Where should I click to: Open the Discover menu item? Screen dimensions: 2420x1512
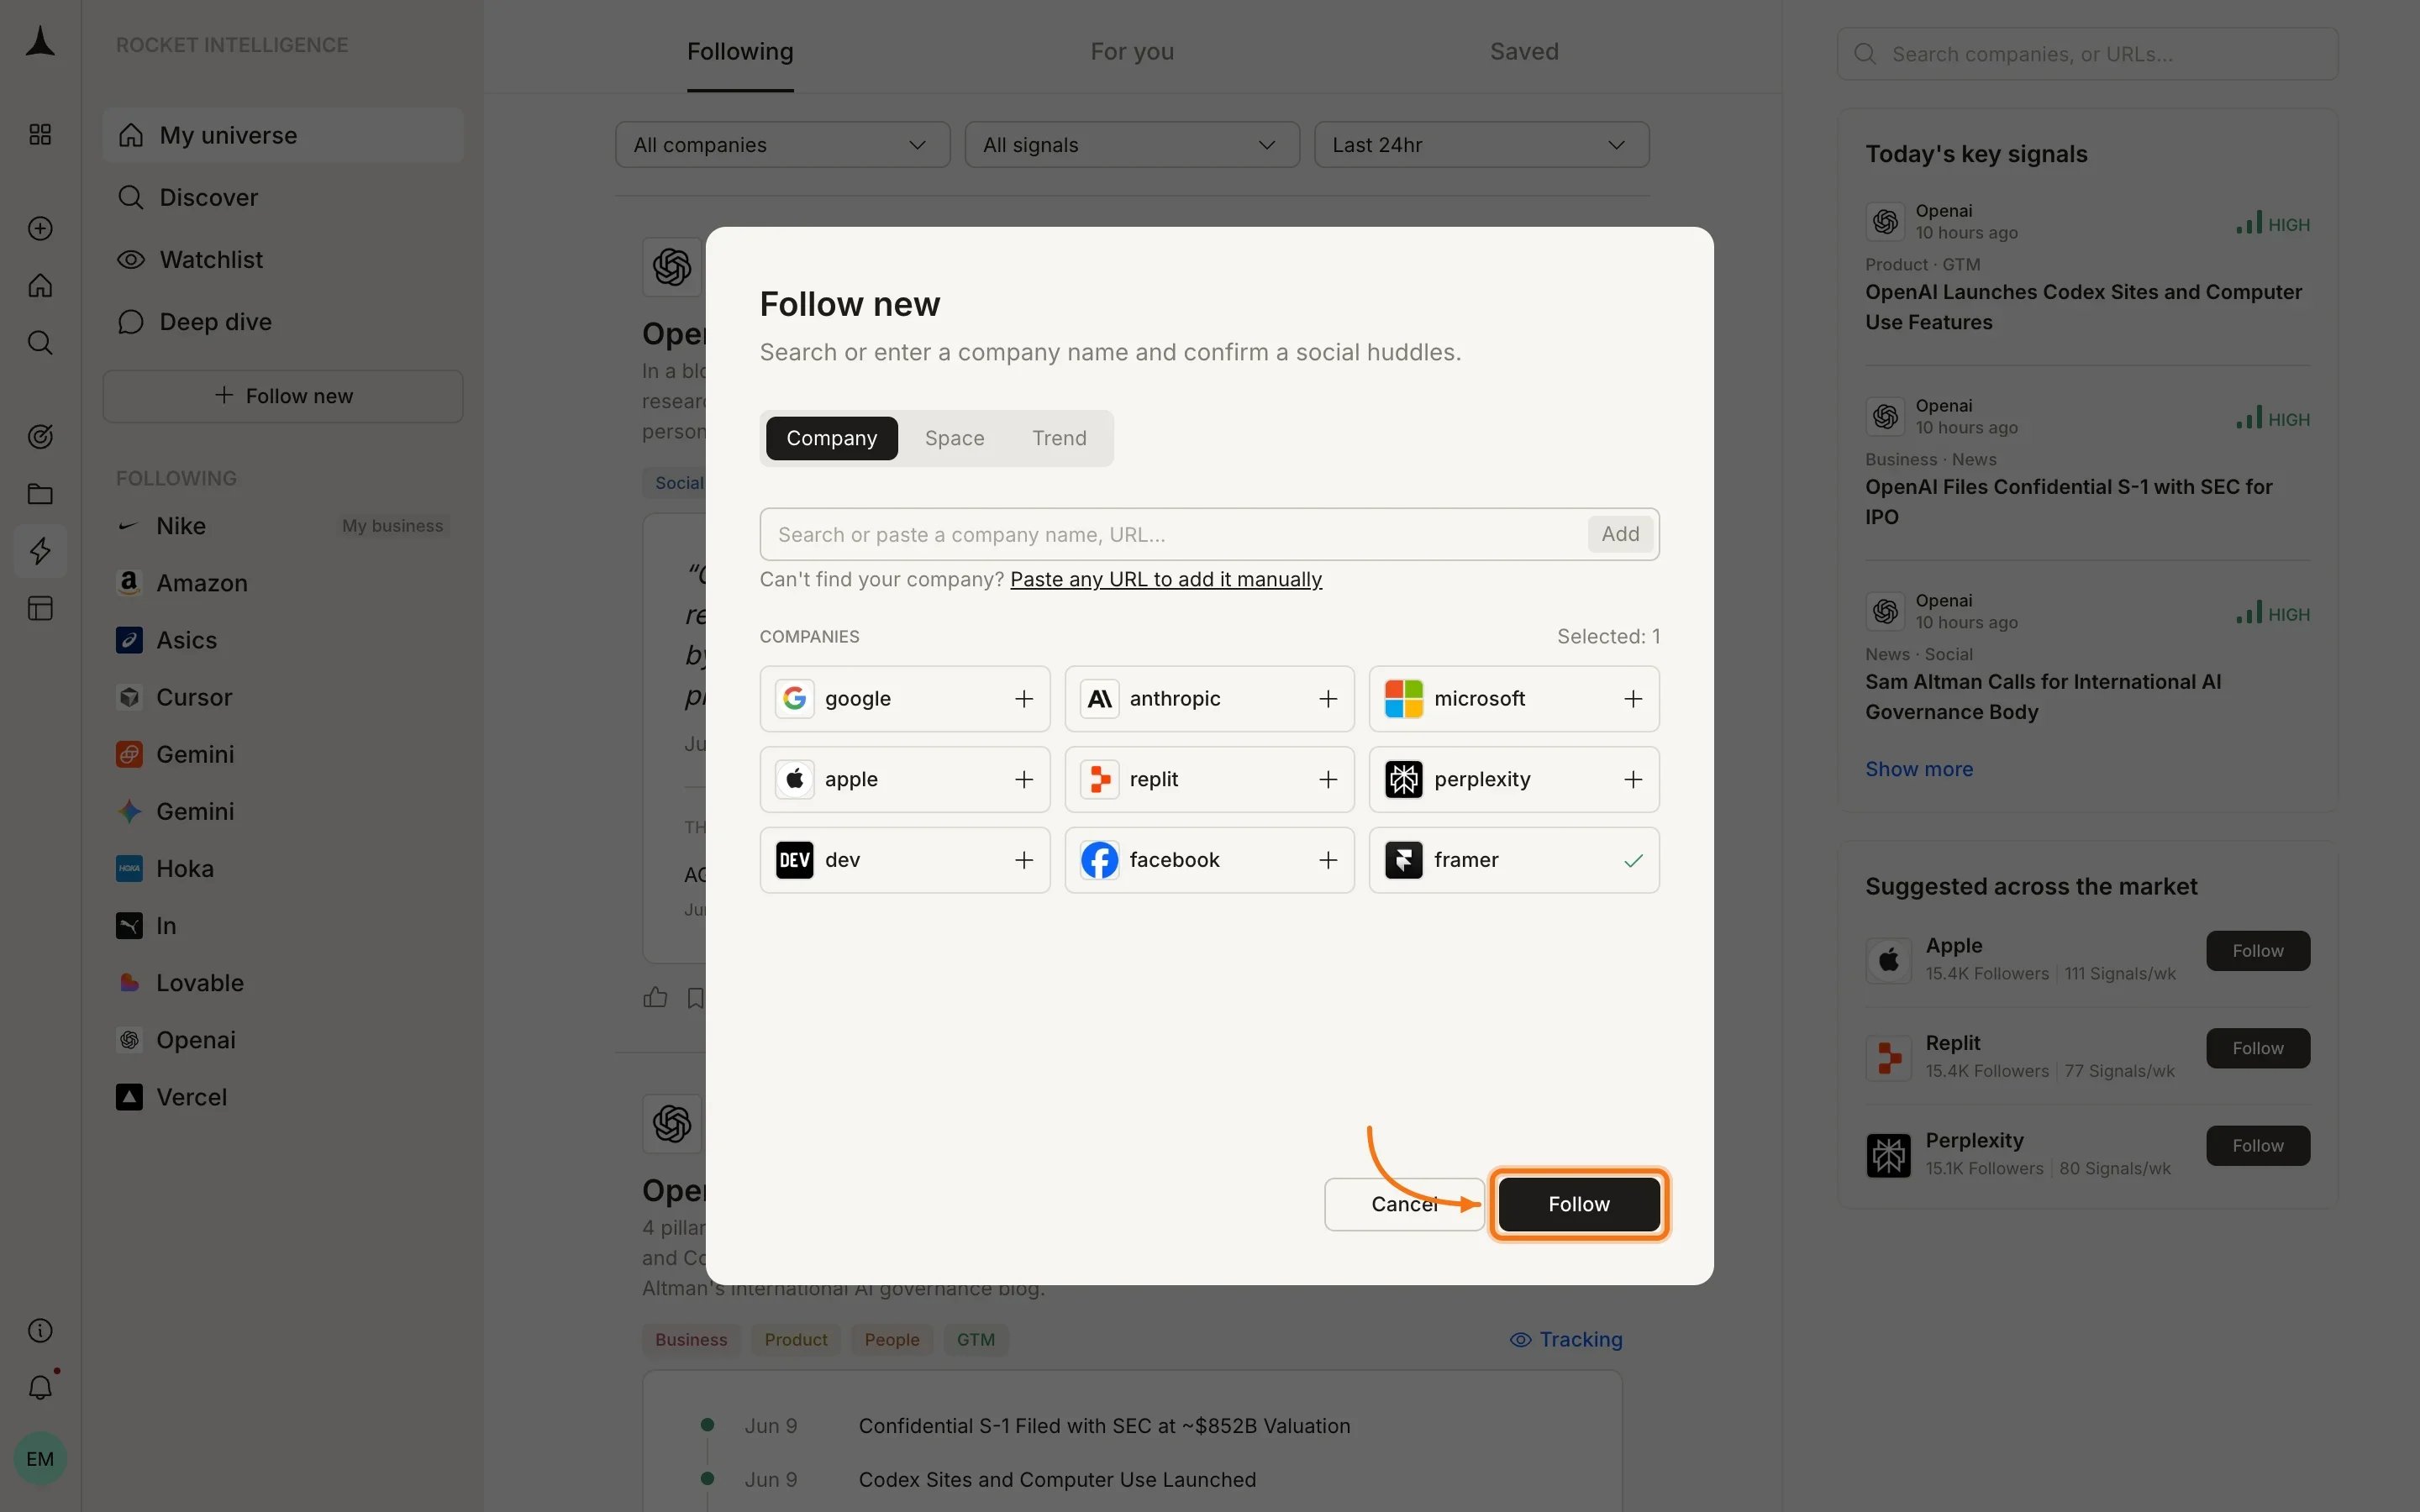(283, 197)
